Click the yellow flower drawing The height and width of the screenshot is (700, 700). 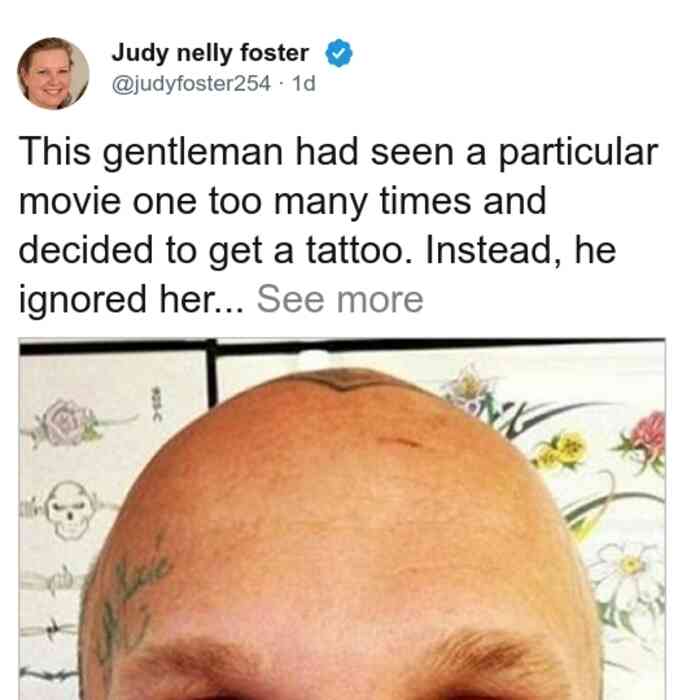[x=562, y=451]
